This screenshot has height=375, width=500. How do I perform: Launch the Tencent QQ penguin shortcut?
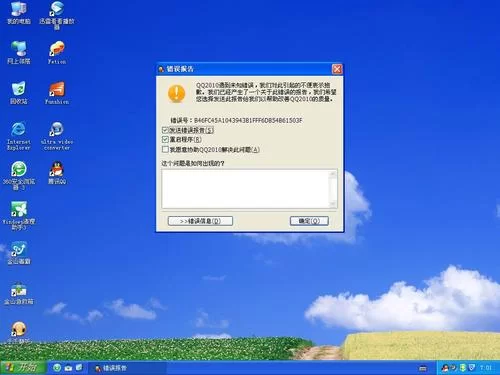pyautogui.click(x=57, y=173)
